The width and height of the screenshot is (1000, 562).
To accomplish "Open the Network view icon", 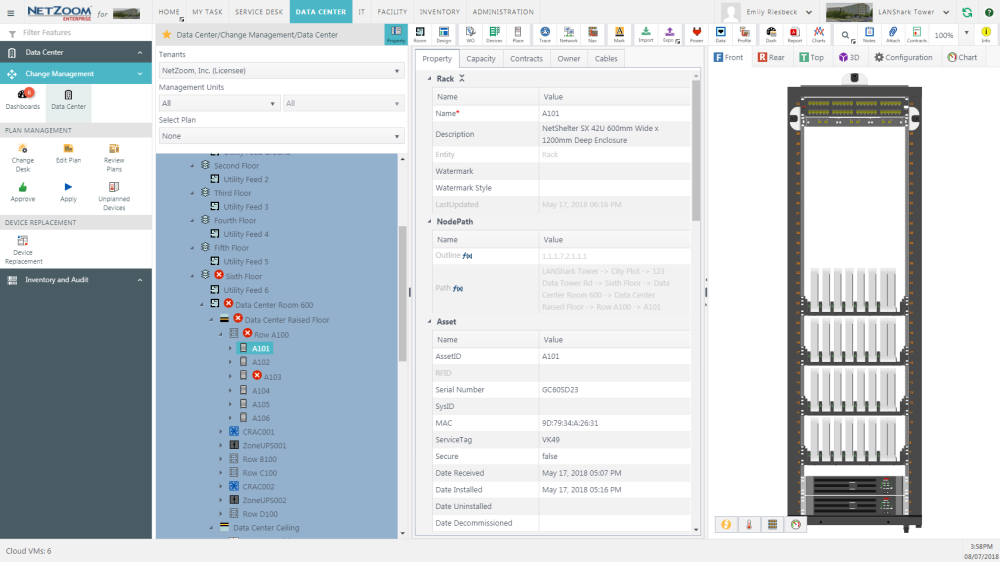I will pos(568,34).
